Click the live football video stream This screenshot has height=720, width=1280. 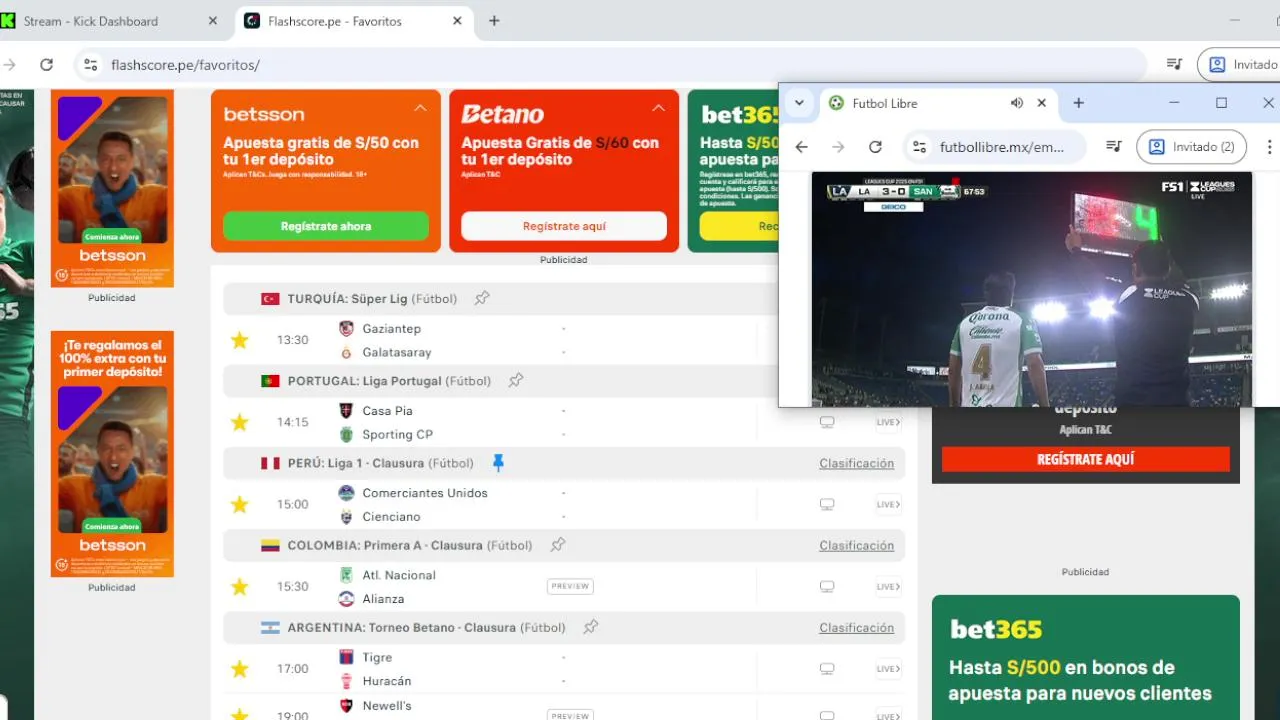(x=1031, y=289)
